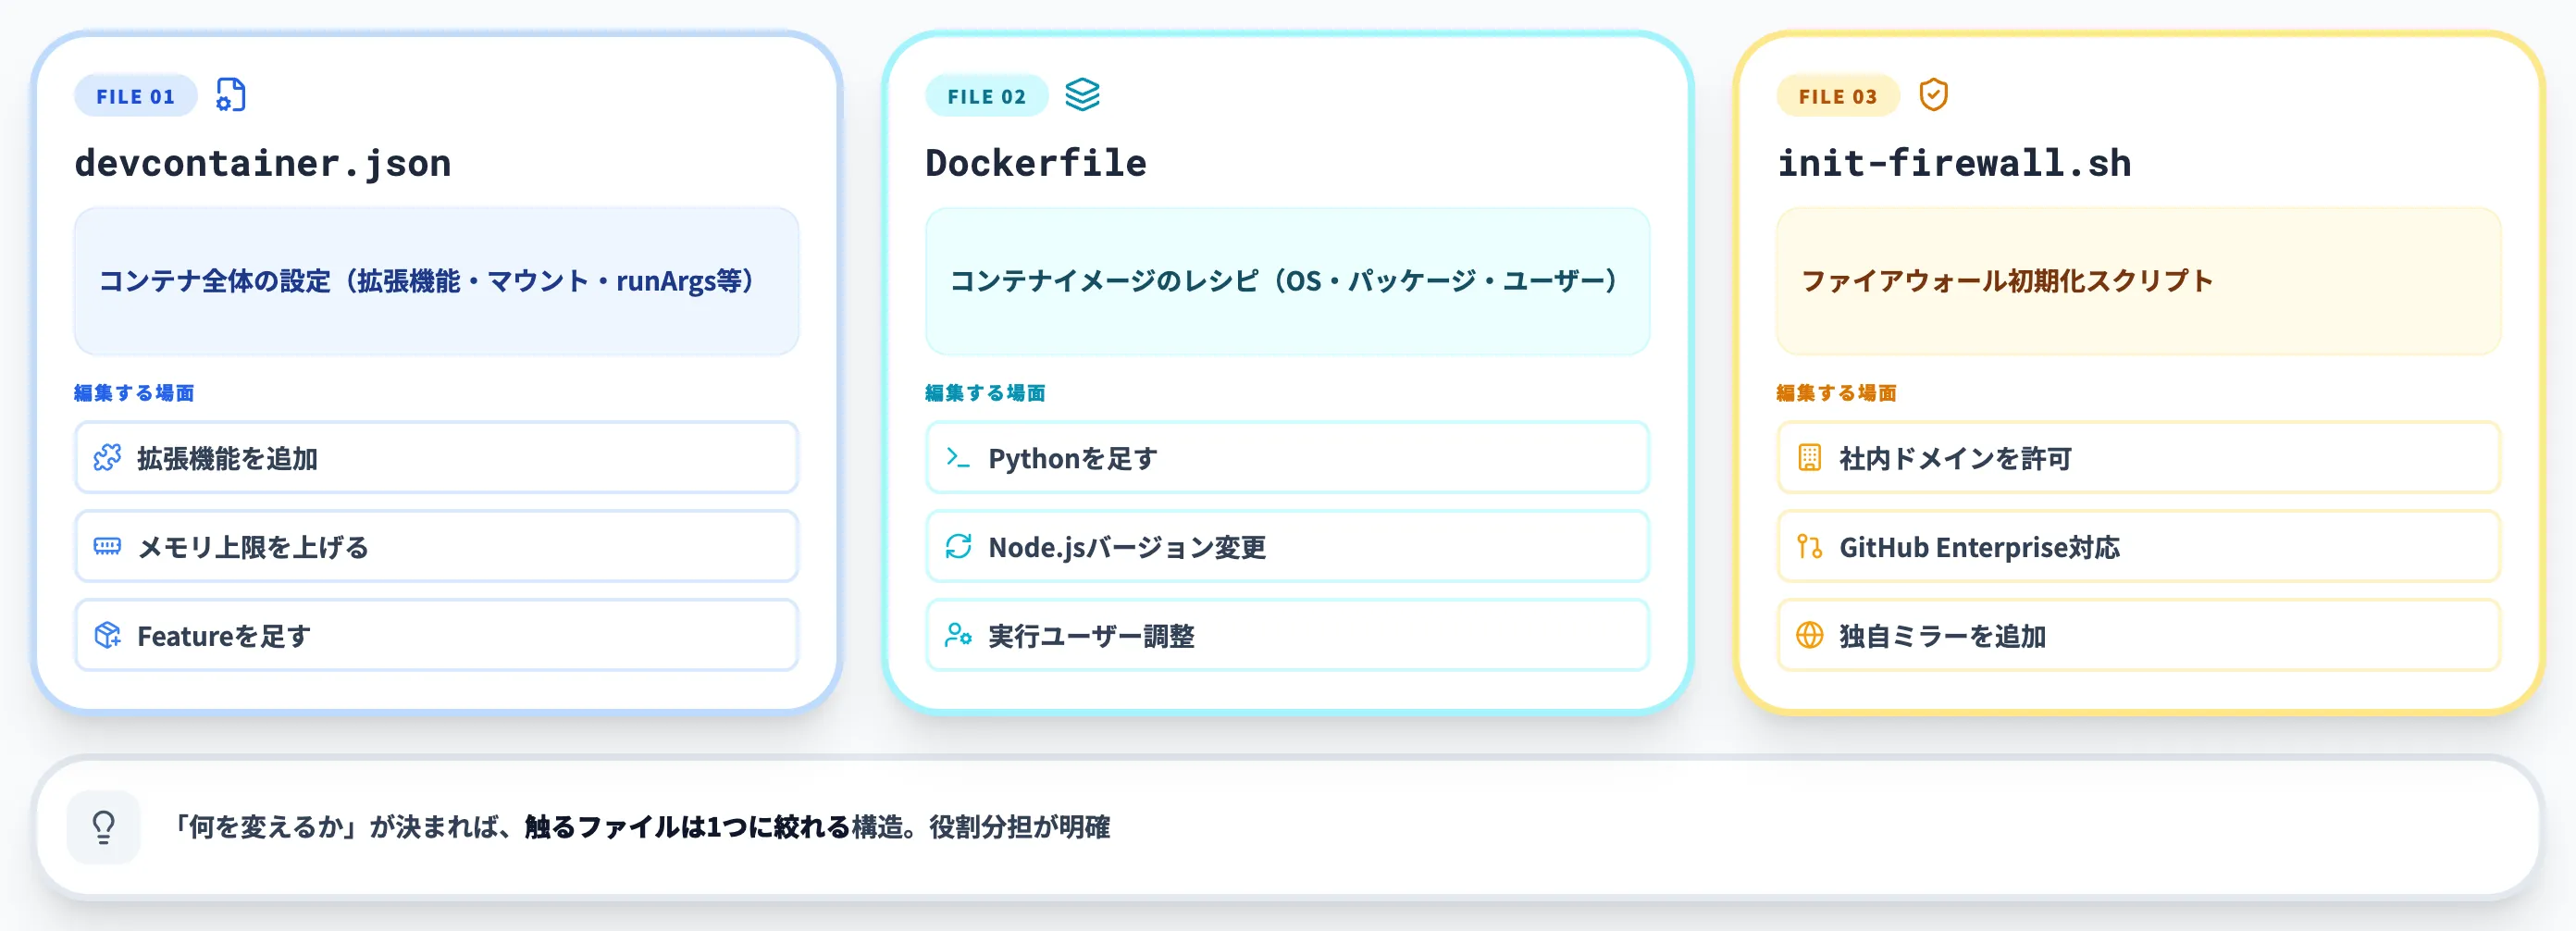The height and width of the screenshot is (931, 2576).
Task: Pick the GitHub Enterprise対応 item
Action: click(x=2138, y=546)
